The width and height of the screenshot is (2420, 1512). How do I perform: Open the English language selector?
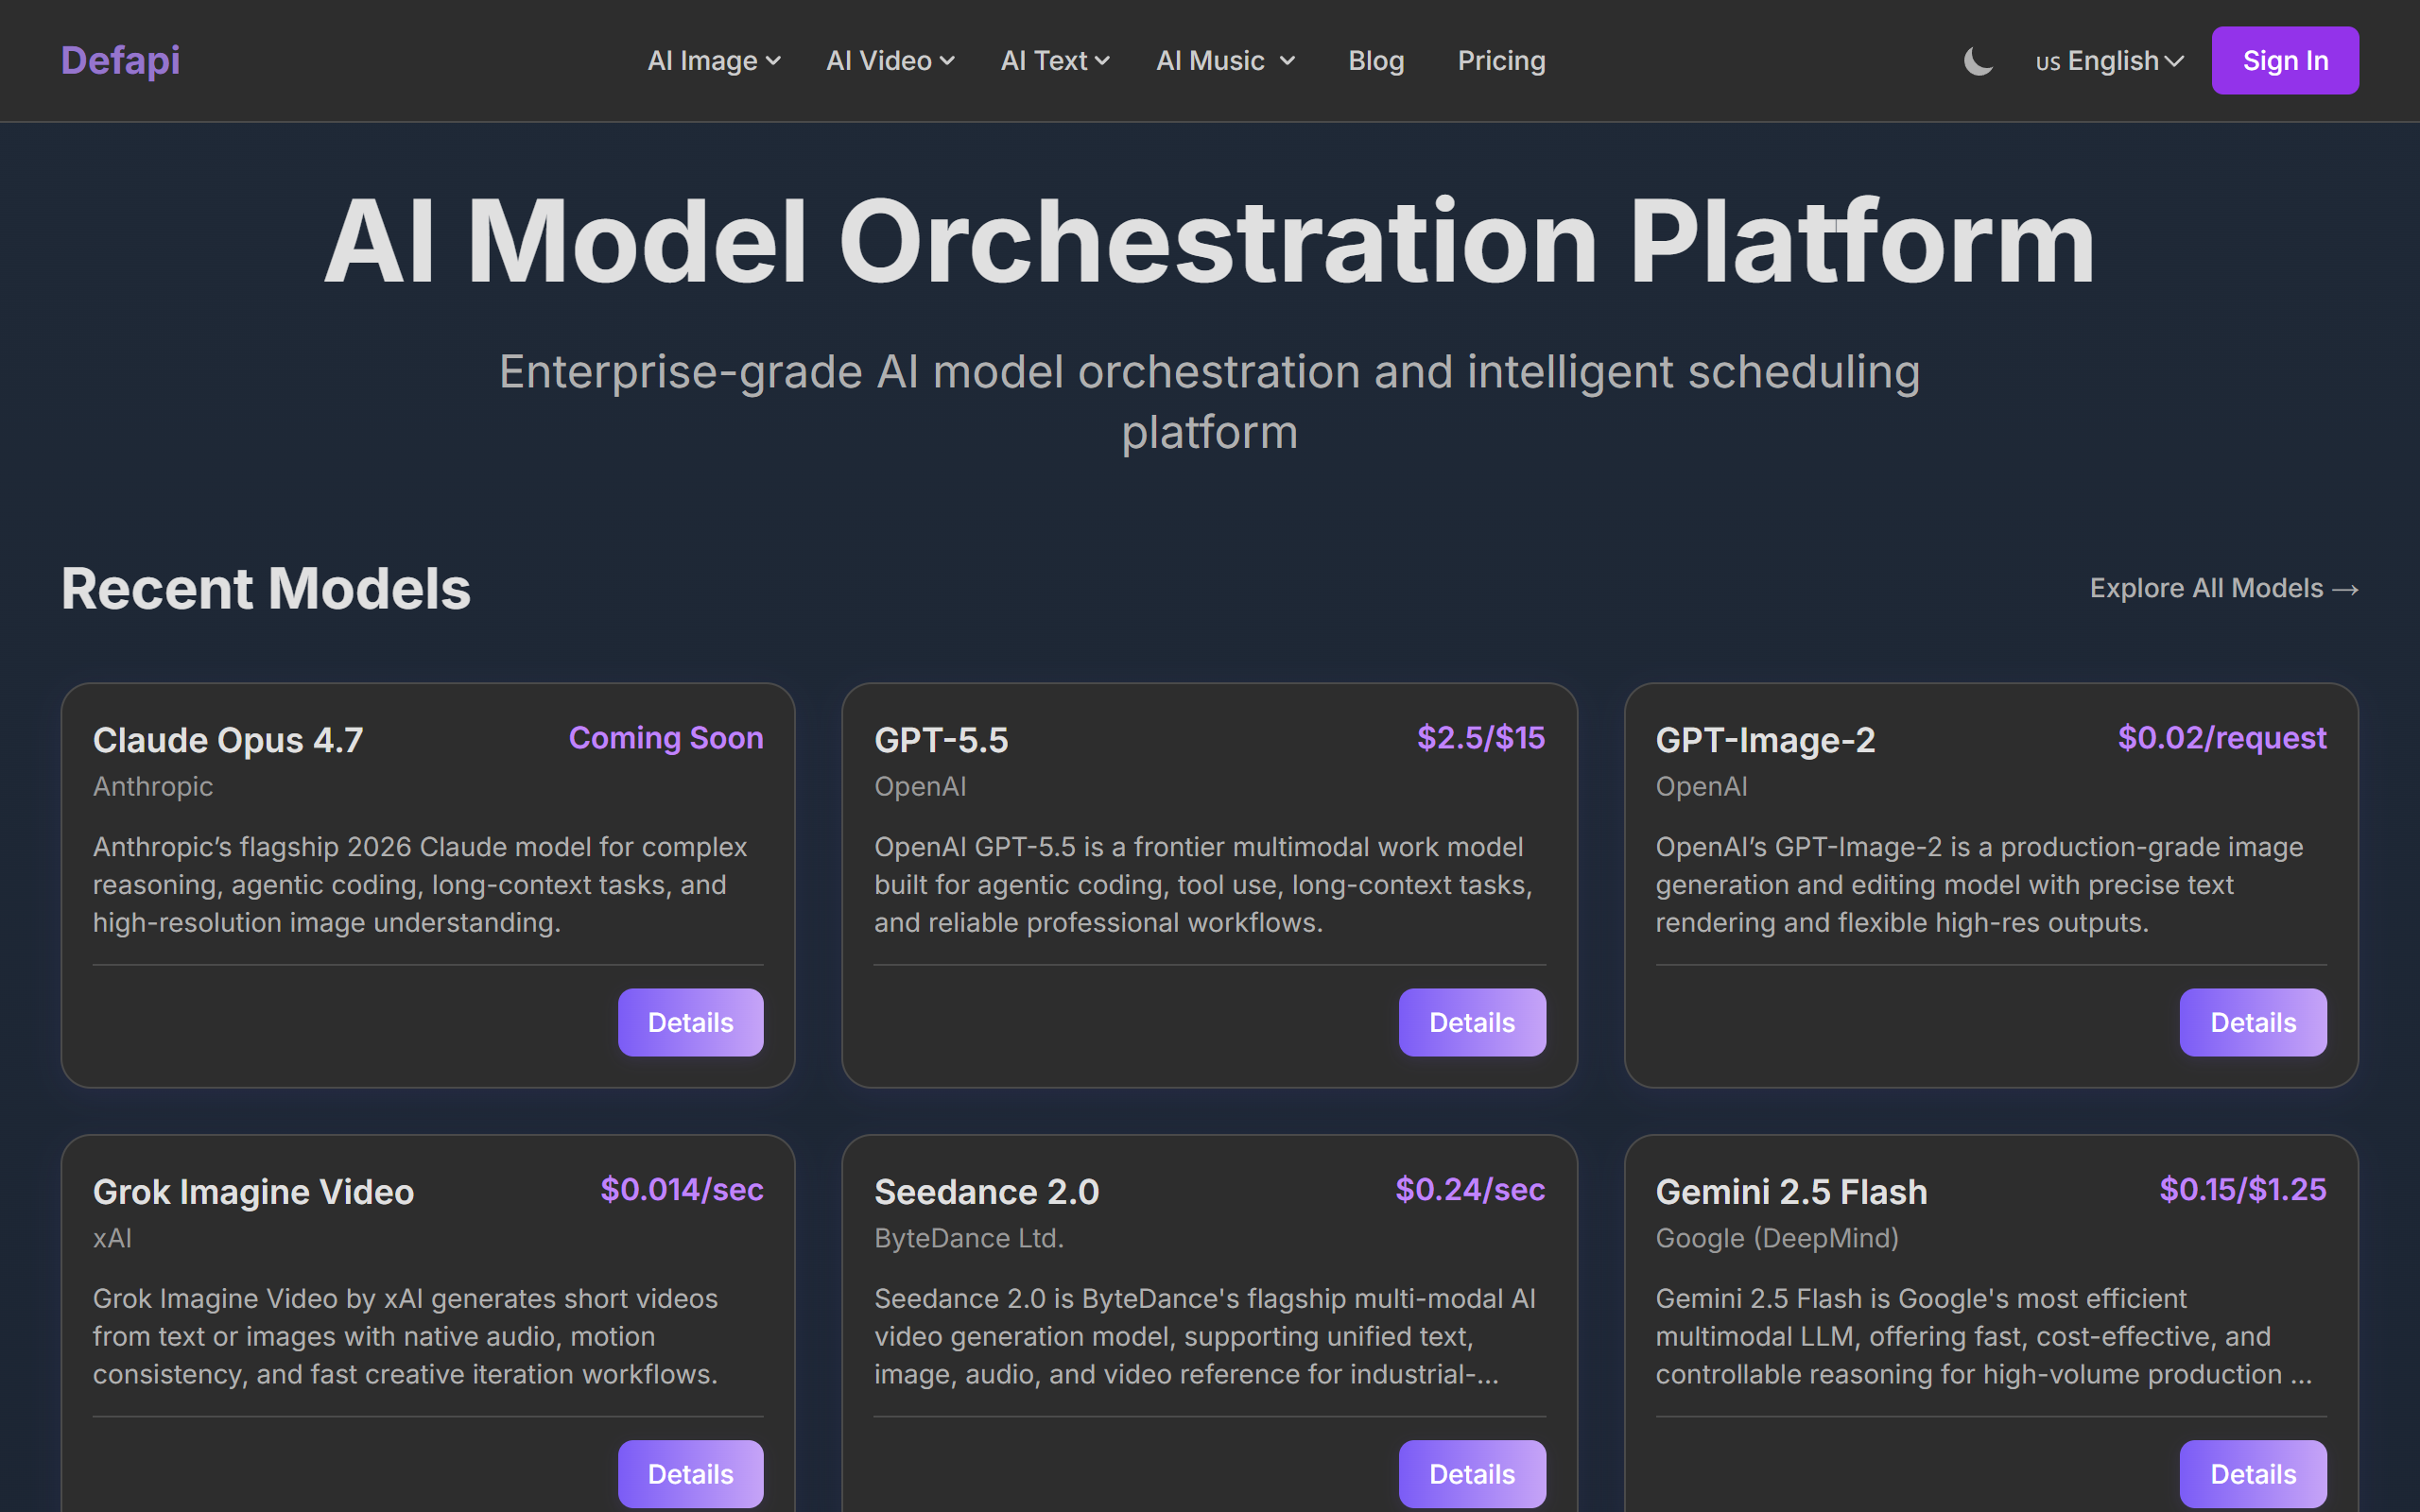pyautogui.click(x=2109, y=61)
